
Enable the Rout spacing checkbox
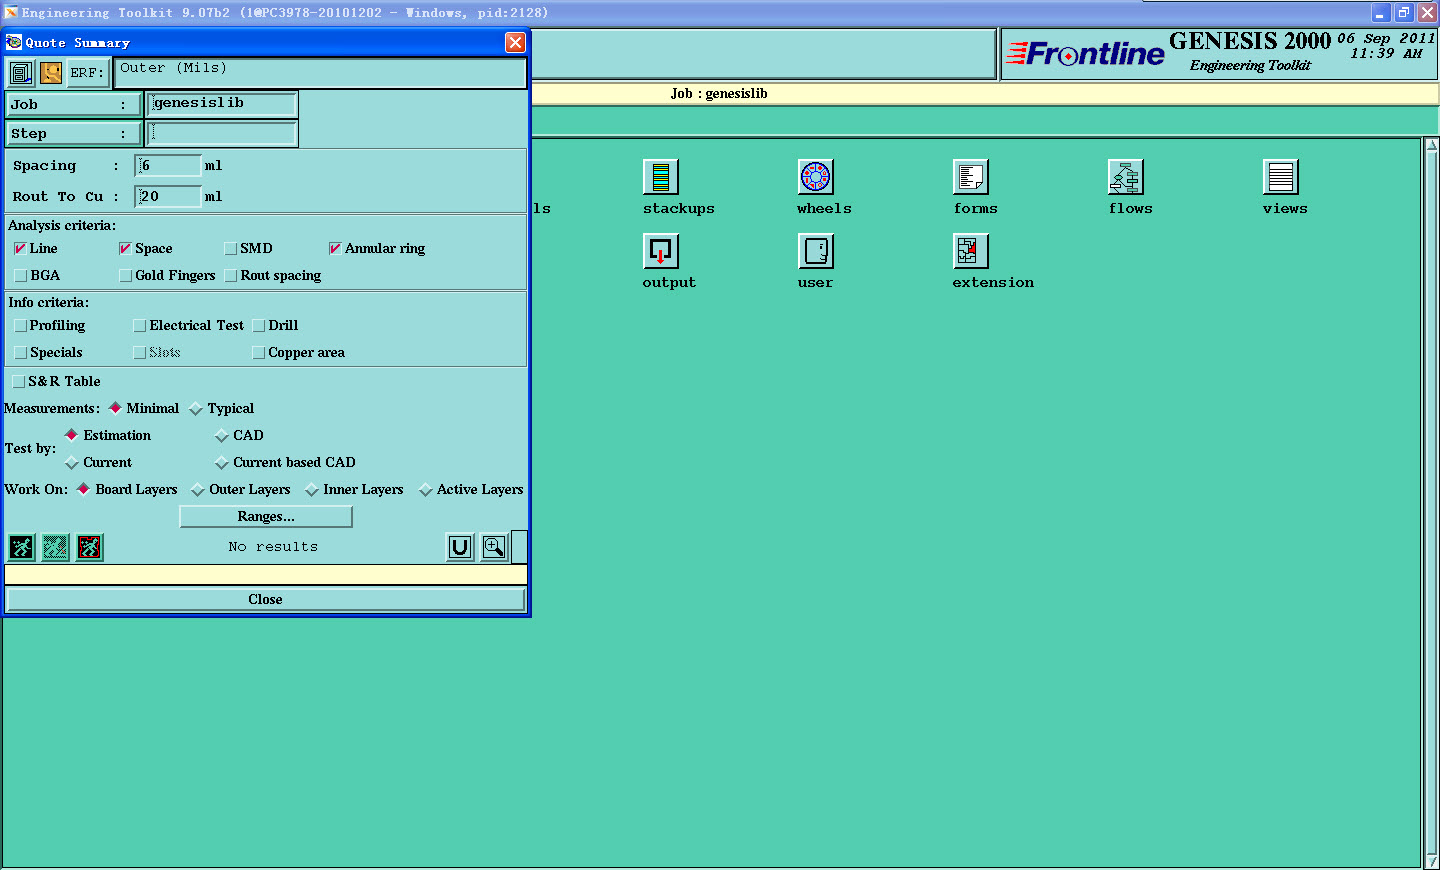[231, 276]
